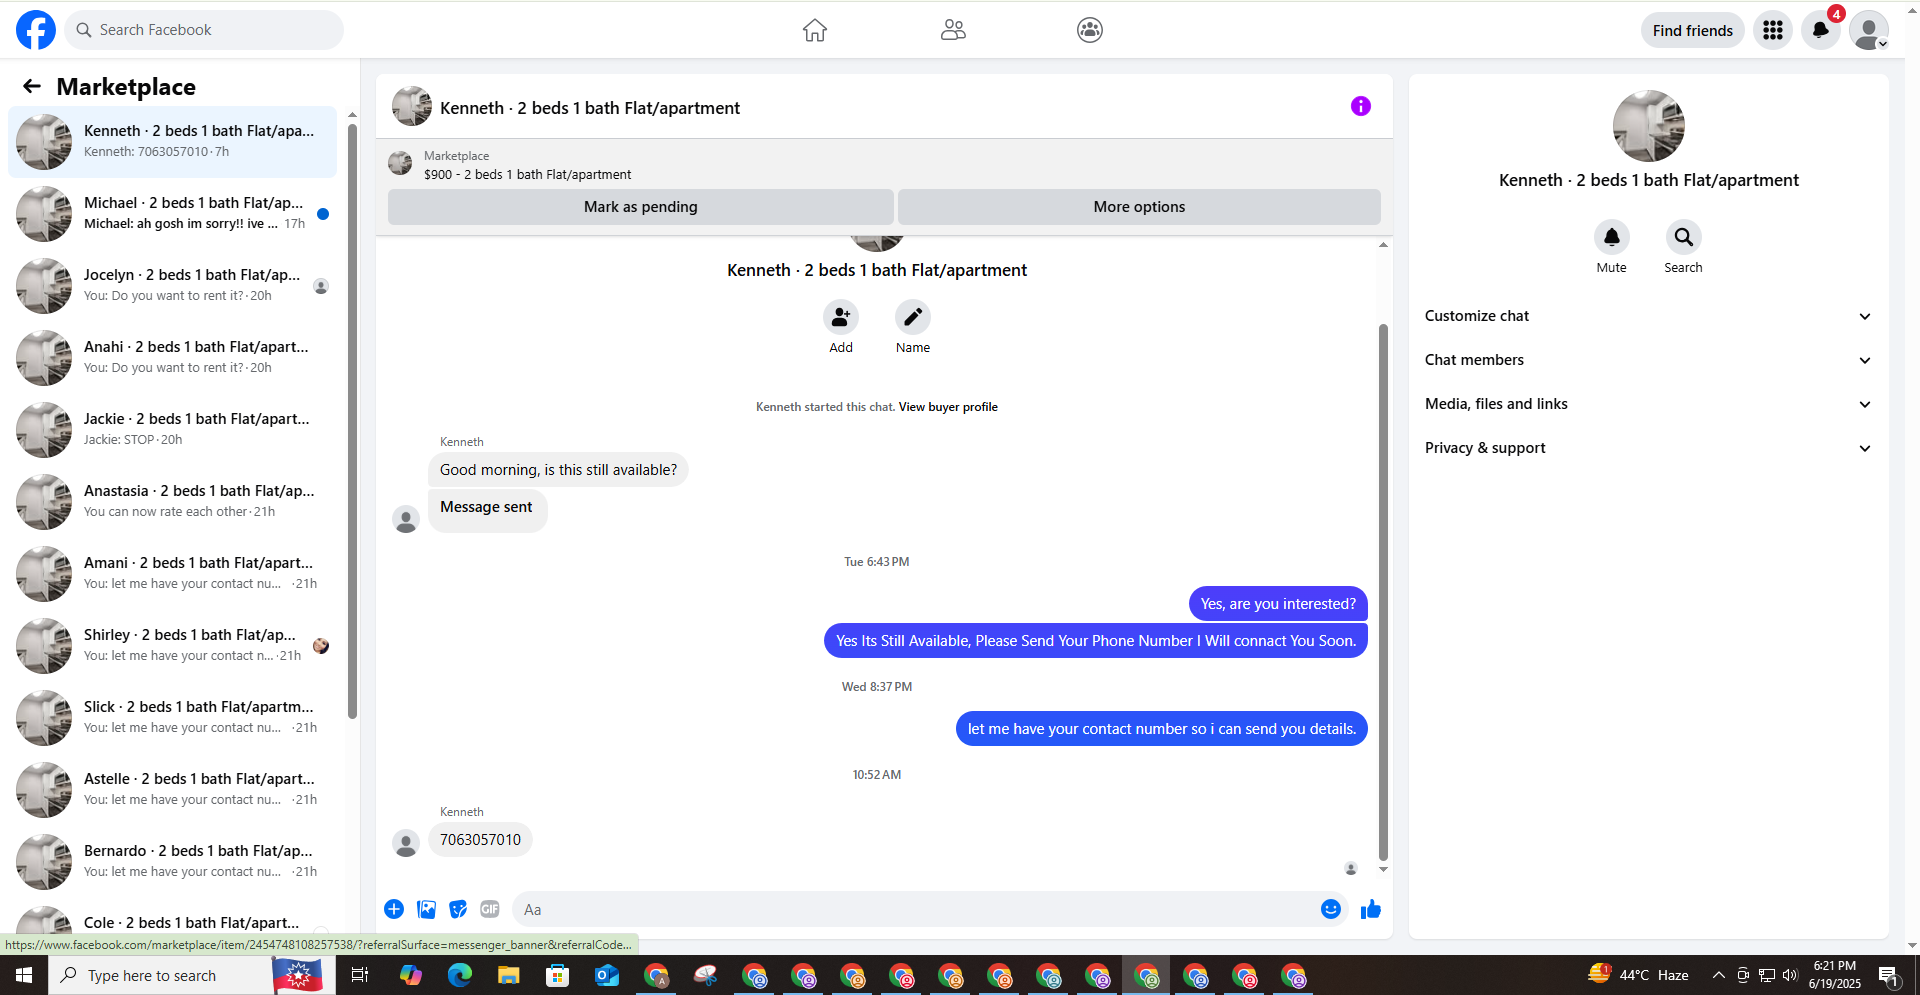Expand the Customize chat section
Viewport: 1920px width, 995px height.
[x=1648, y=316]
